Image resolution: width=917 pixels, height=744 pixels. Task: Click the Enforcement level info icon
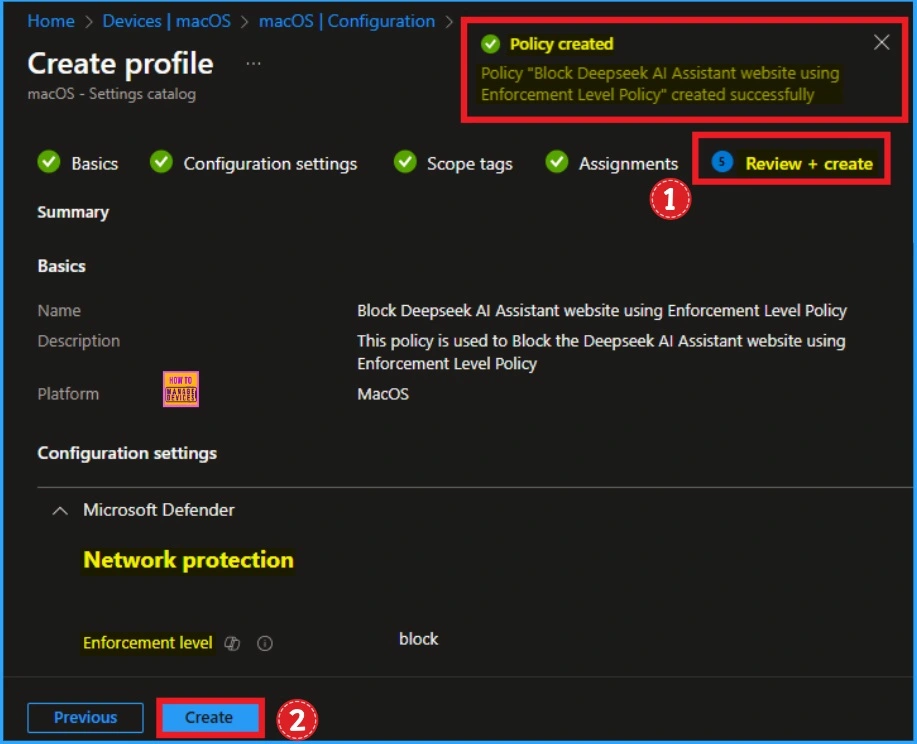click(265, 643)
